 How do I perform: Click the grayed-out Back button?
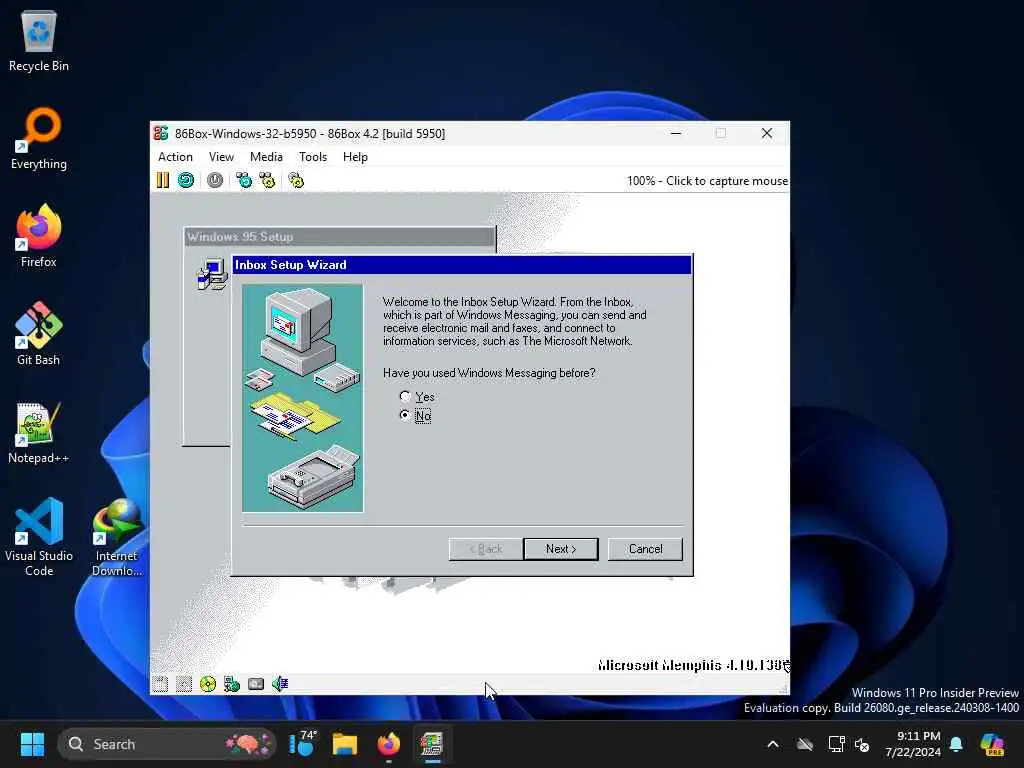(x=486, y=549)
